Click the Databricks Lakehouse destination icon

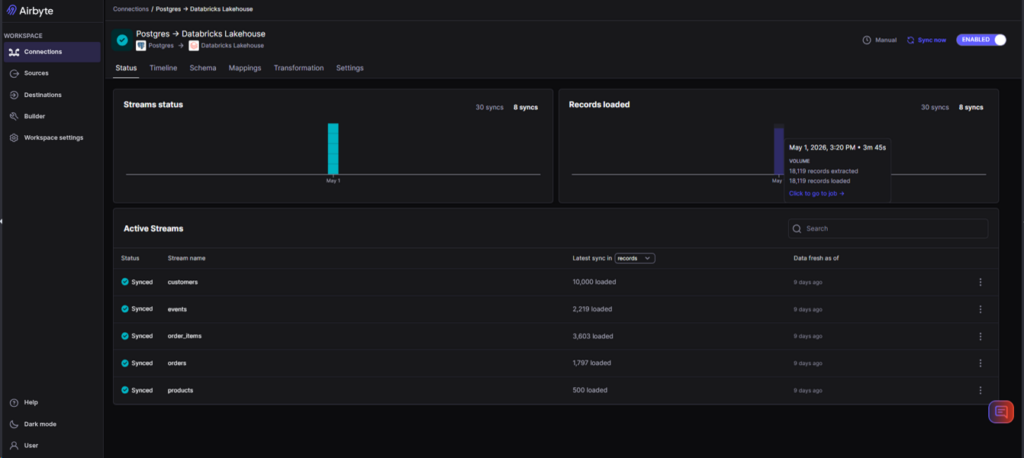point(193,46)
